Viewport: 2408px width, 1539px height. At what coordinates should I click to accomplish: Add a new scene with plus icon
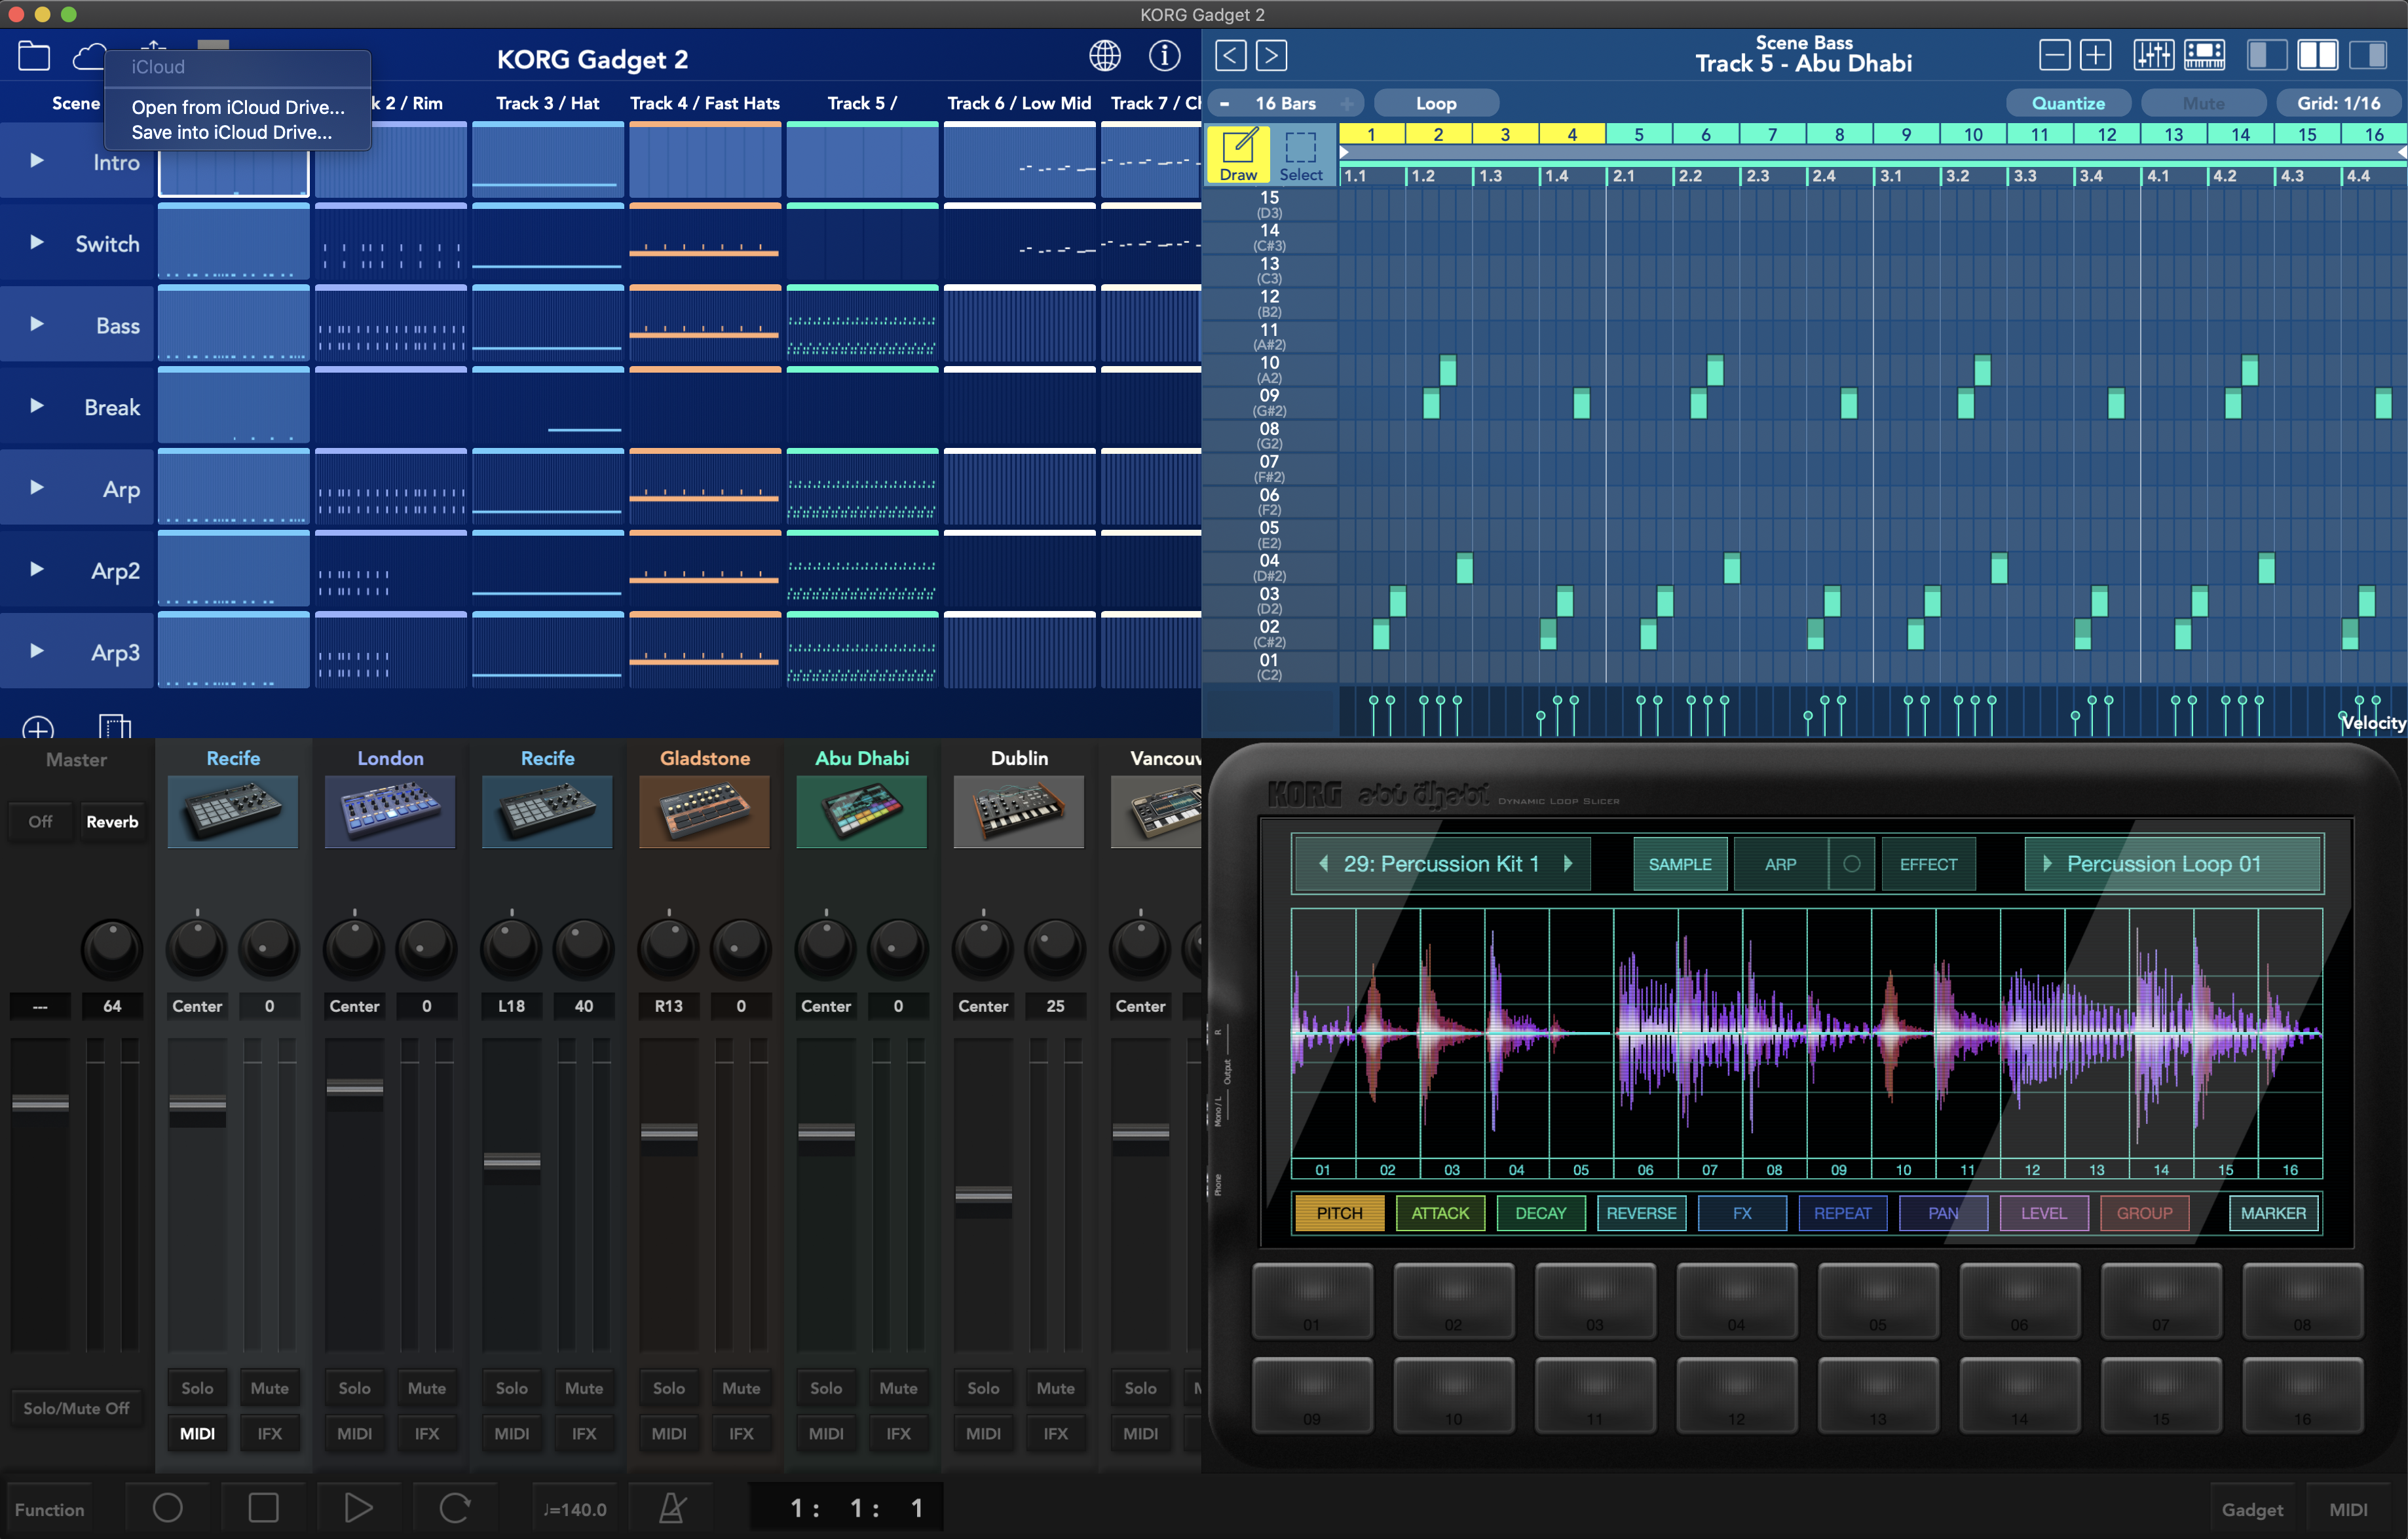tap(38, 728)
